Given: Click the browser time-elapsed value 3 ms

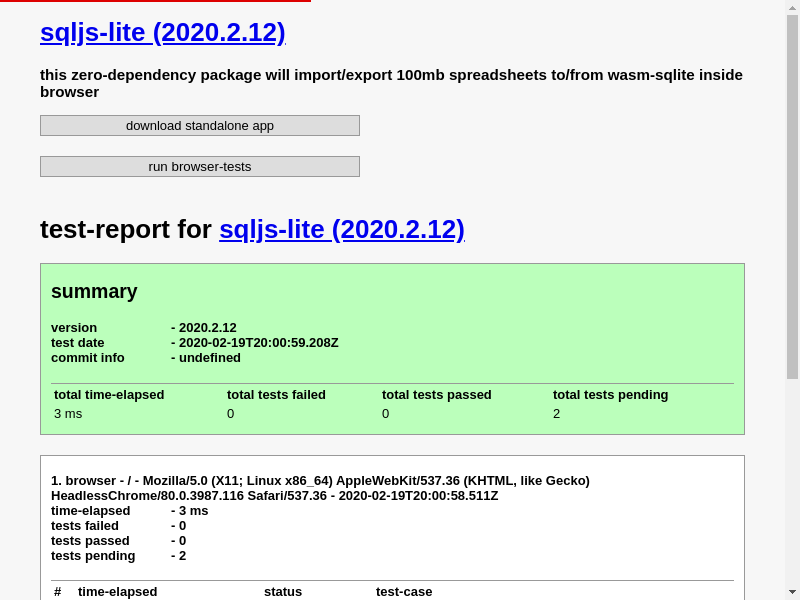Looking at the screenshot, I should (x=194, y=511).
